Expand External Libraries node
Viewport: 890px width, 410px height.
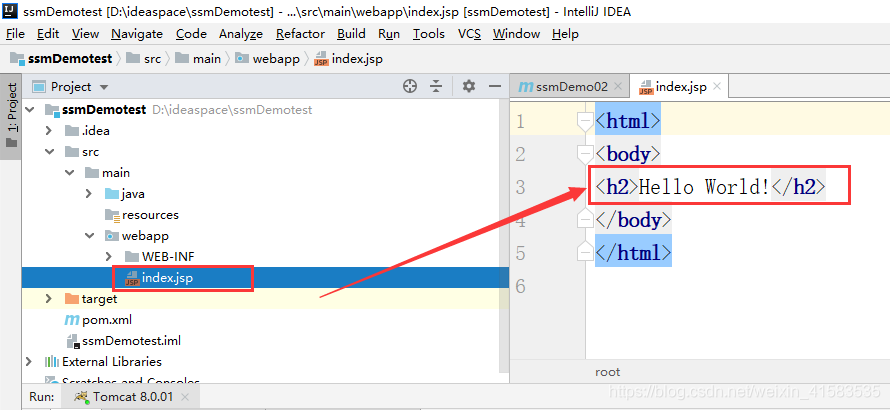(30, 362)
